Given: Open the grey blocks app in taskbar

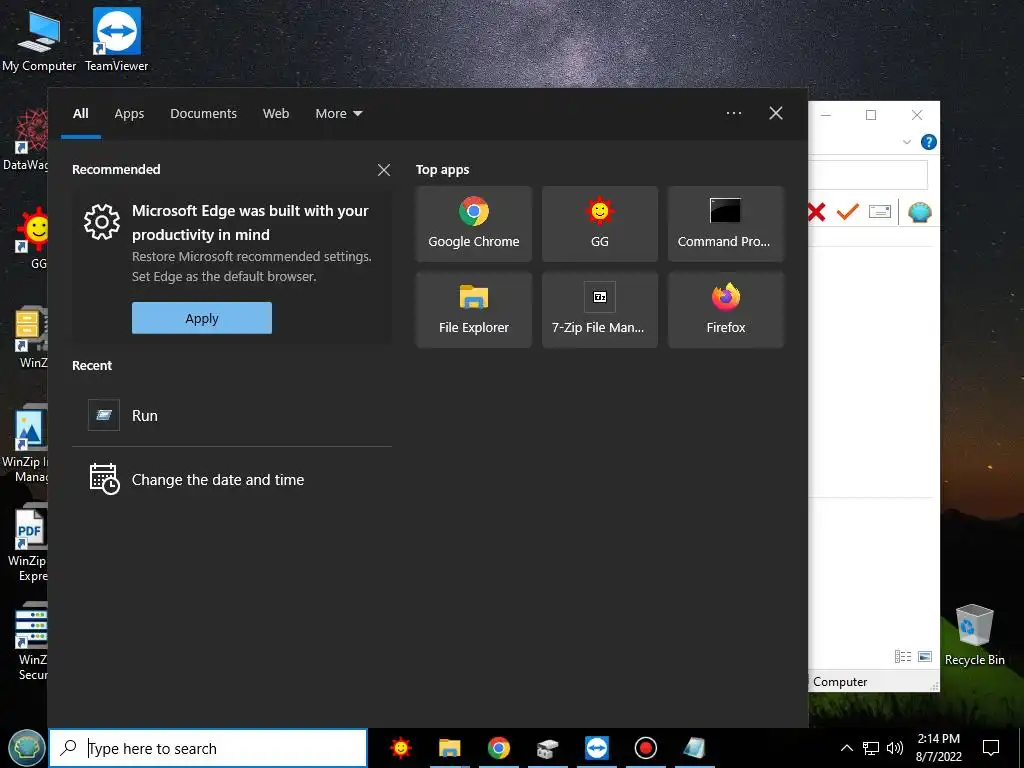Looking at the screenshot, I should click(x=547, y=748).
